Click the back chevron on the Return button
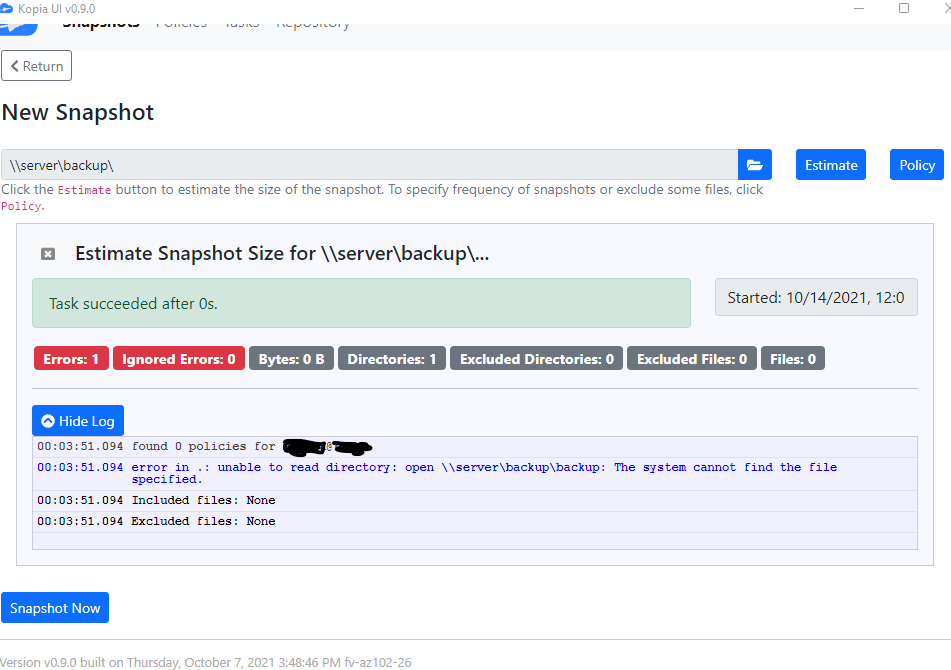The image size is (951, 670). tap(14, 65)
